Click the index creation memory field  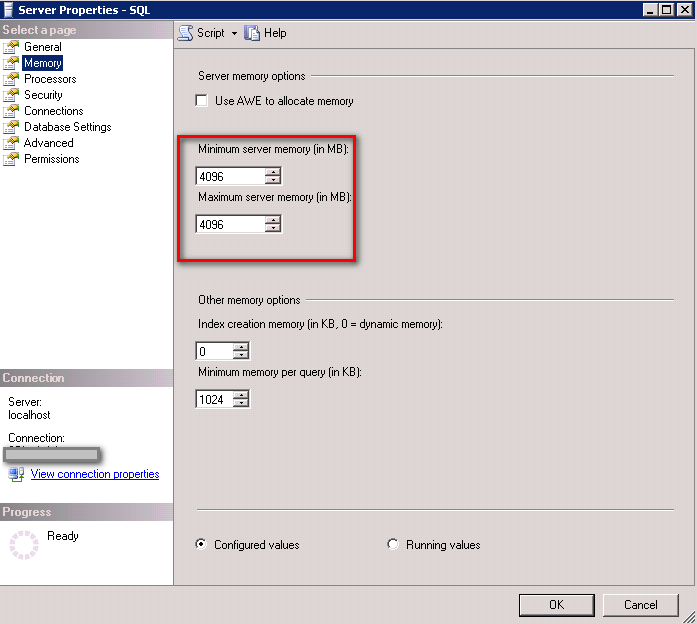click(214, 351)
